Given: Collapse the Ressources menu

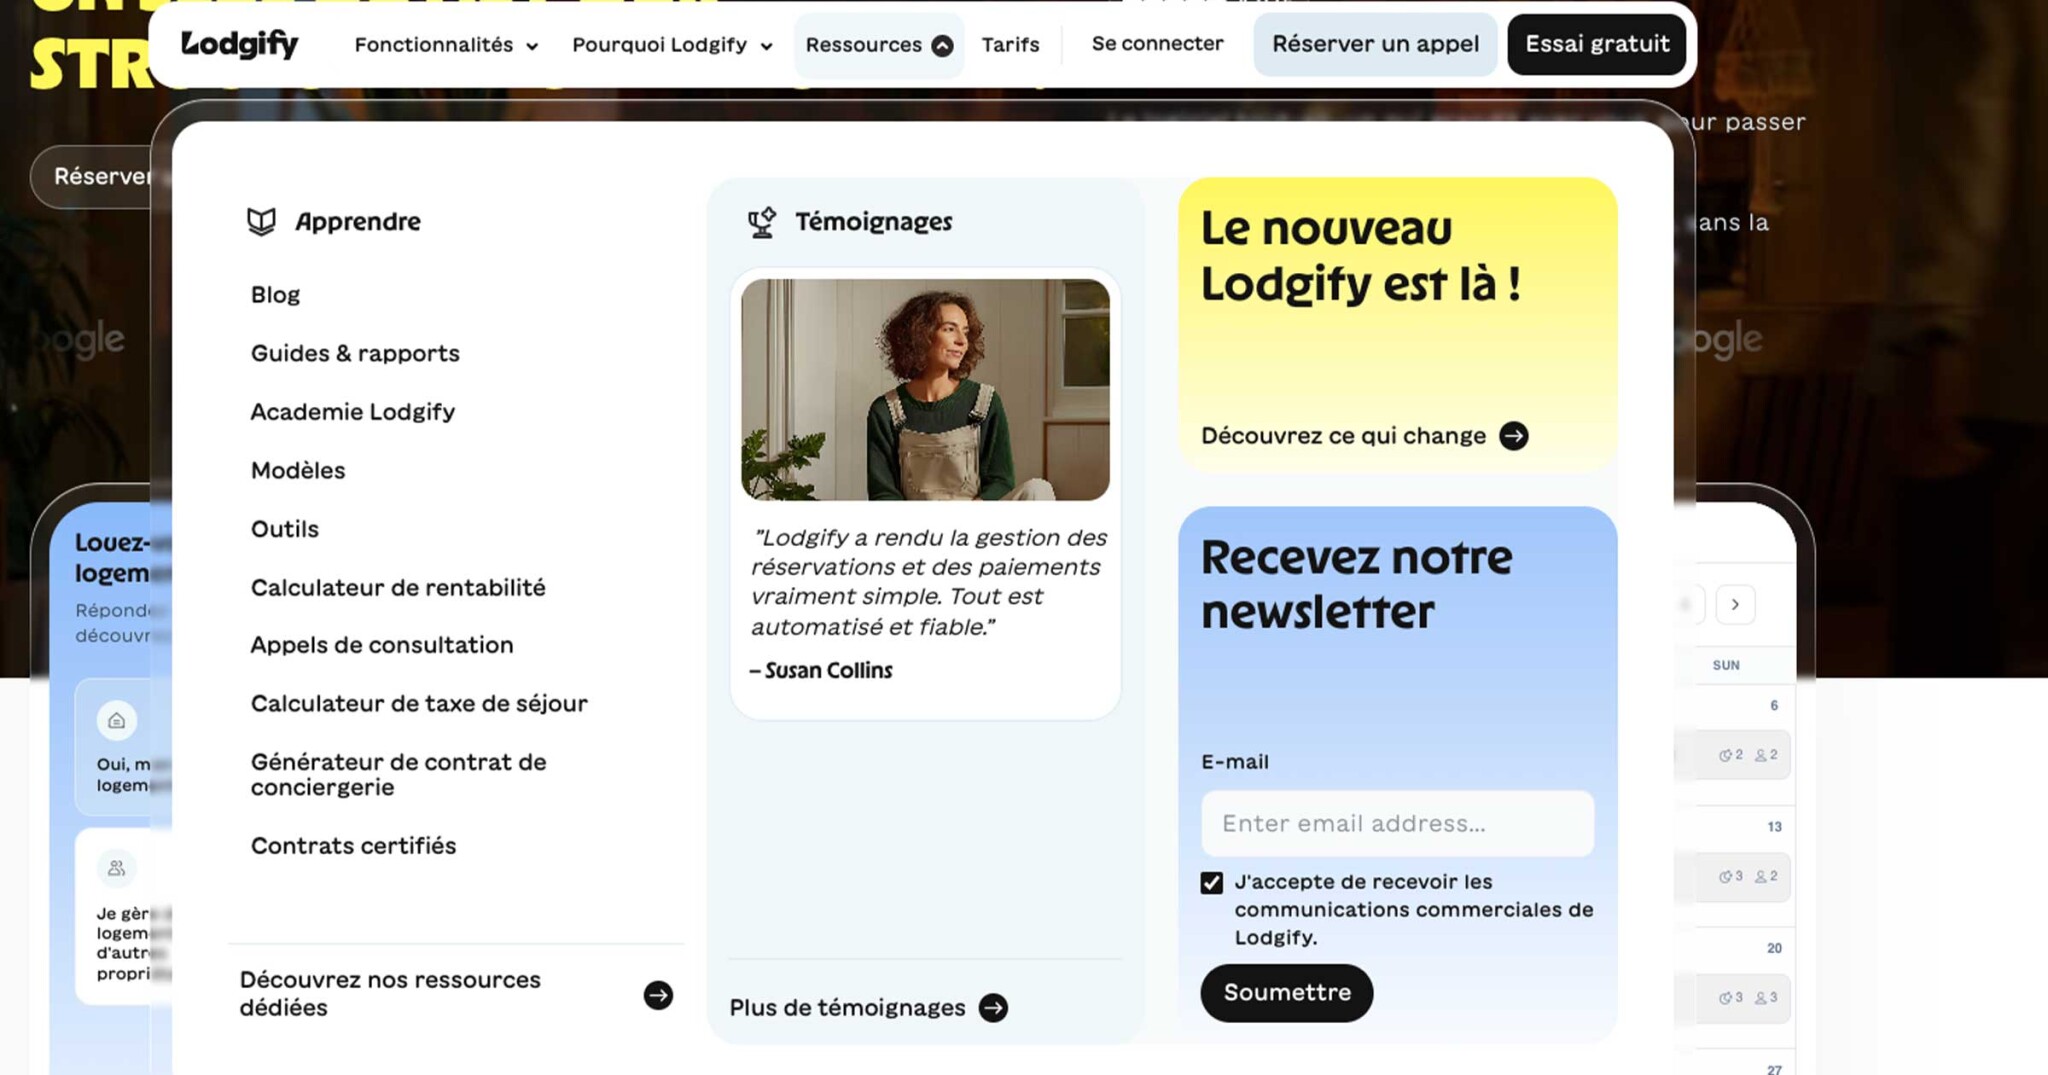Looking at the screenshot, I should (879, 45).
